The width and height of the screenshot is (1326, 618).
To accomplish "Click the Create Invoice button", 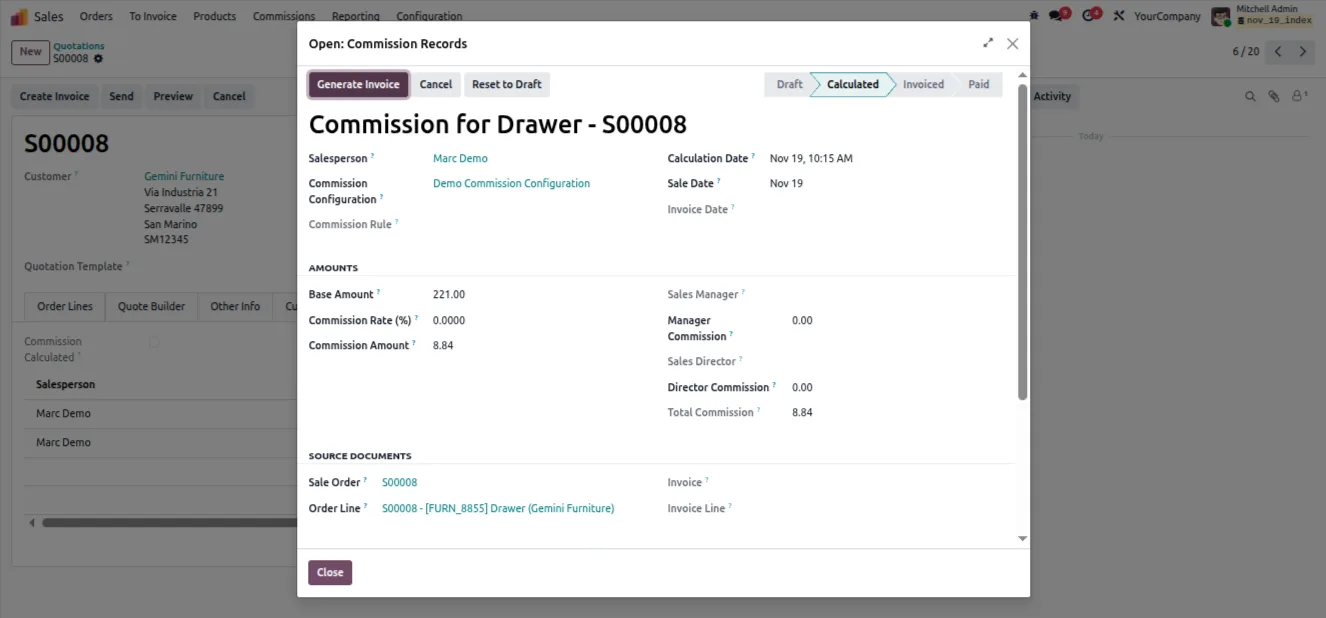I will tap(55, 97).
